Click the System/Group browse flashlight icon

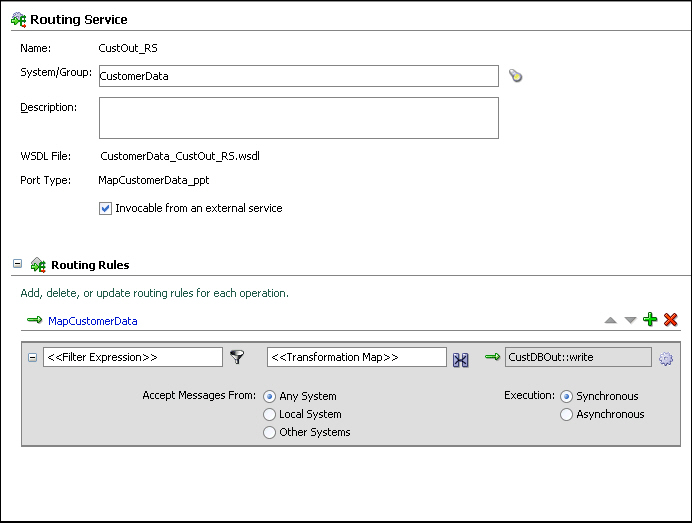click(x=515, y=76)
